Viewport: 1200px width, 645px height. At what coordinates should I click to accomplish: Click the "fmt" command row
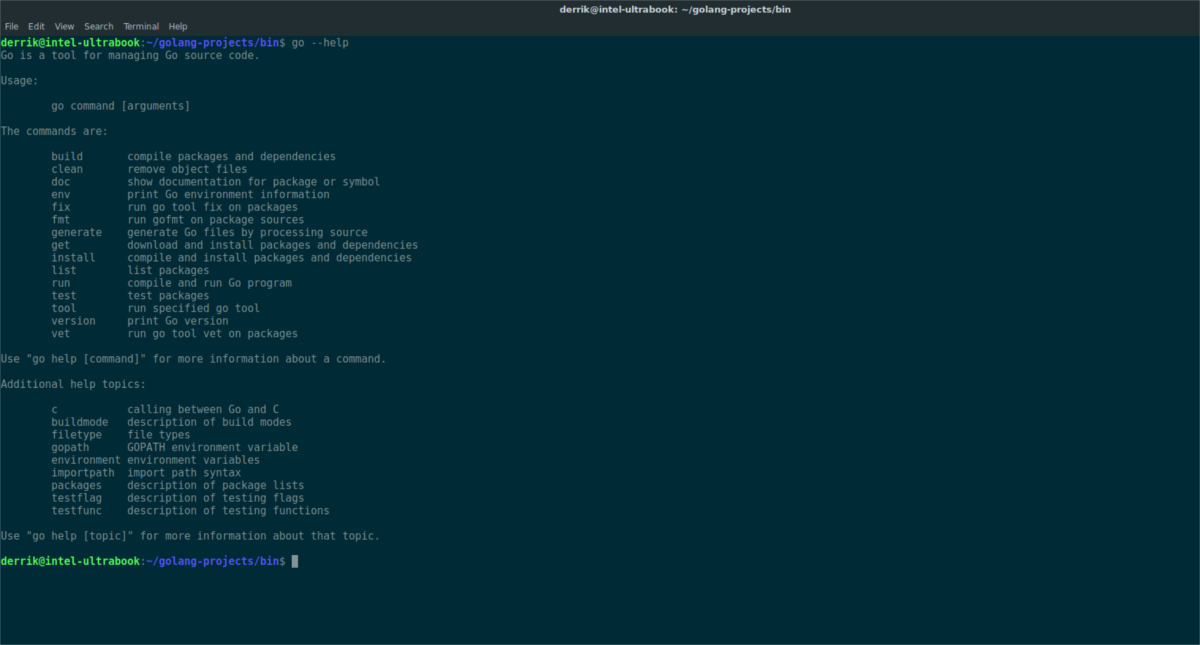[177, 220]
